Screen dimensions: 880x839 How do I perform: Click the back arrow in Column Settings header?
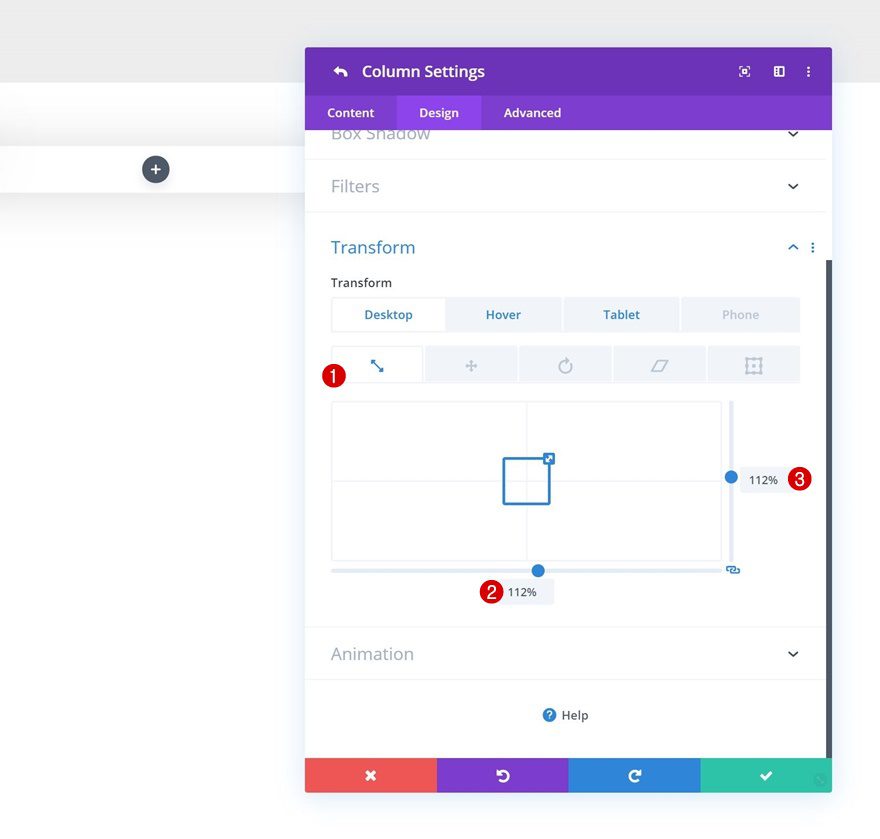click(x=340, y=71)
